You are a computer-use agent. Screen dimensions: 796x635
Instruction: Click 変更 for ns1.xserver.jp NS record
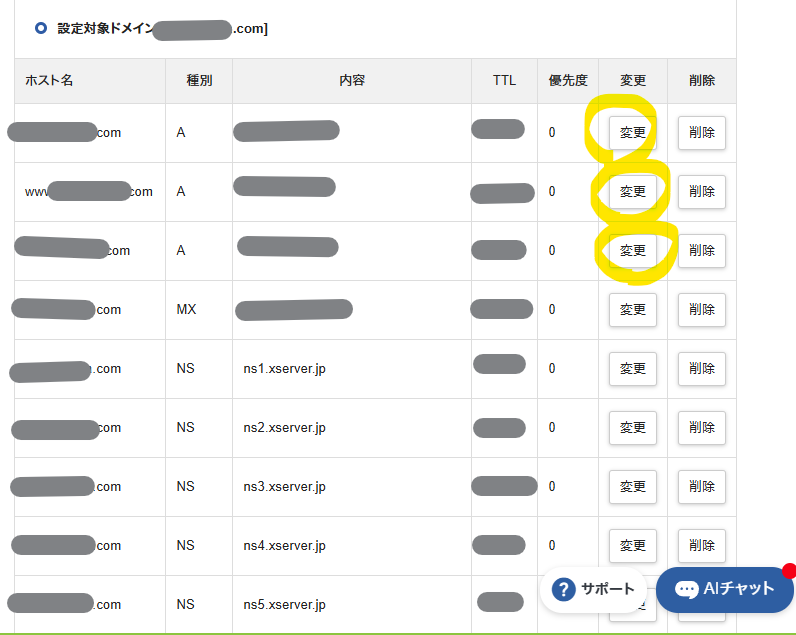tap(633, 368)
